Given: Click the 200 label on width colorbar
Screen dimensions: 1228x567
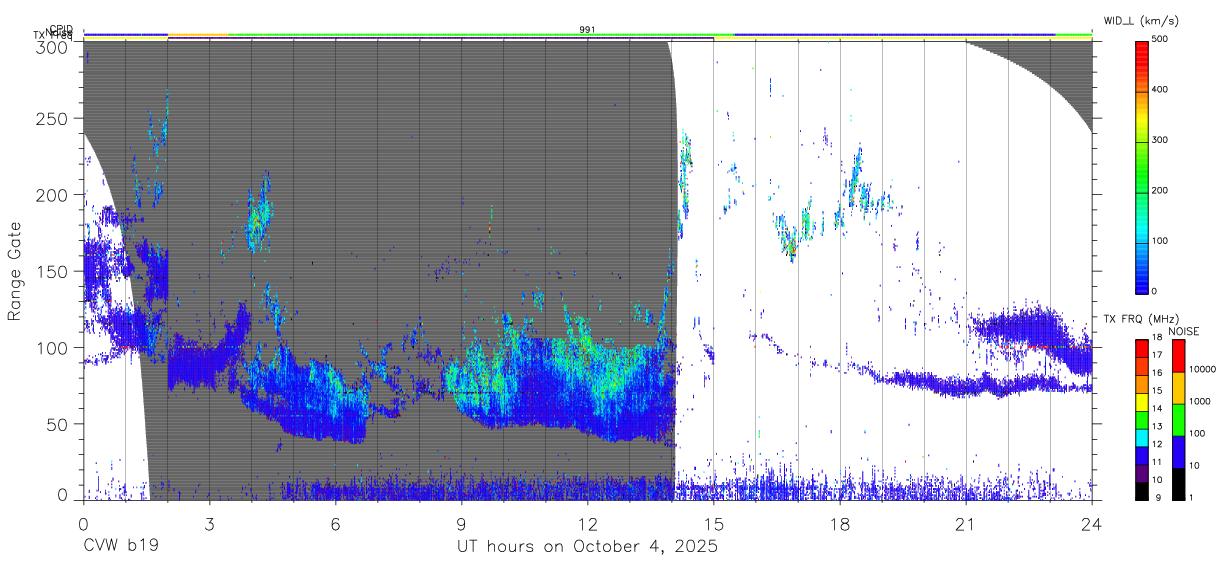Looking at the screenshot, I should (1160, 190).
